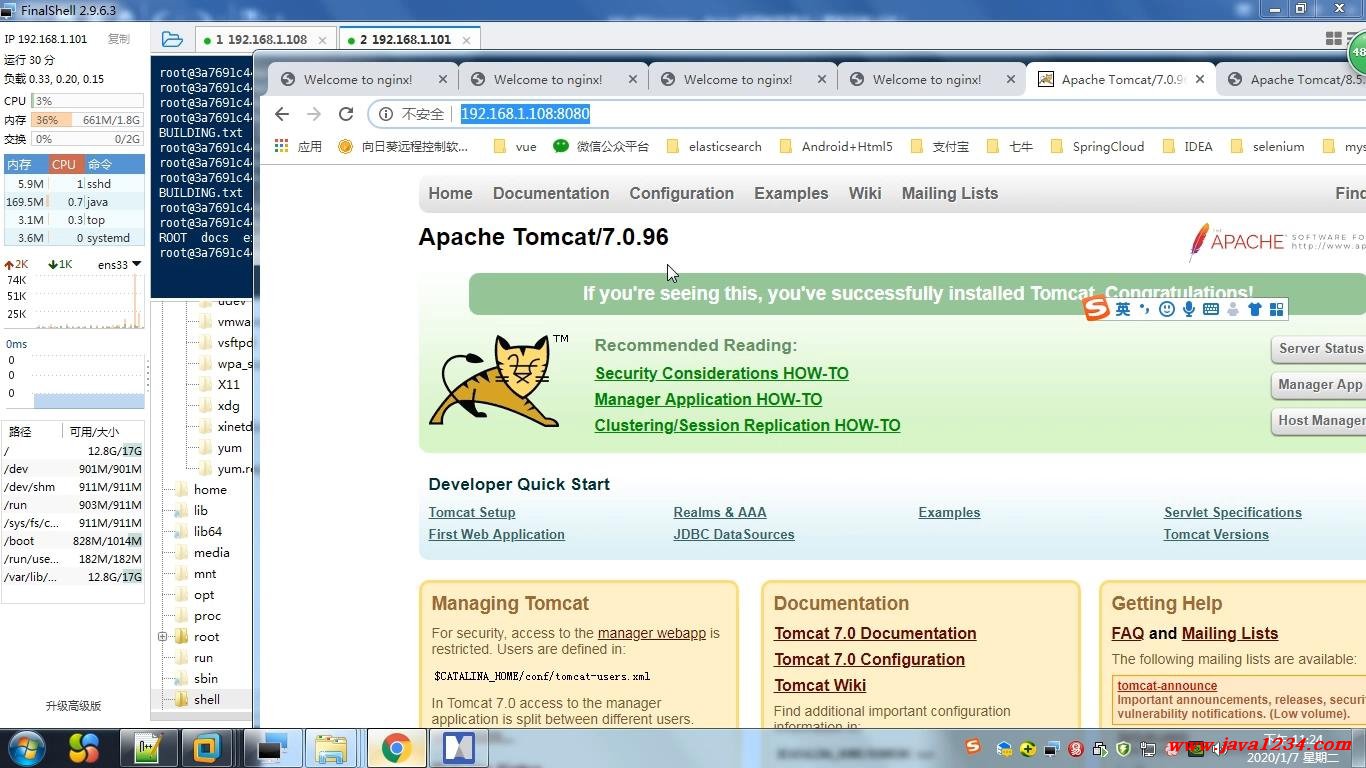Open the 微信公众平台 bookmark
The height and width of the screenshot is (768, 1366).
(x=601, y=146)
